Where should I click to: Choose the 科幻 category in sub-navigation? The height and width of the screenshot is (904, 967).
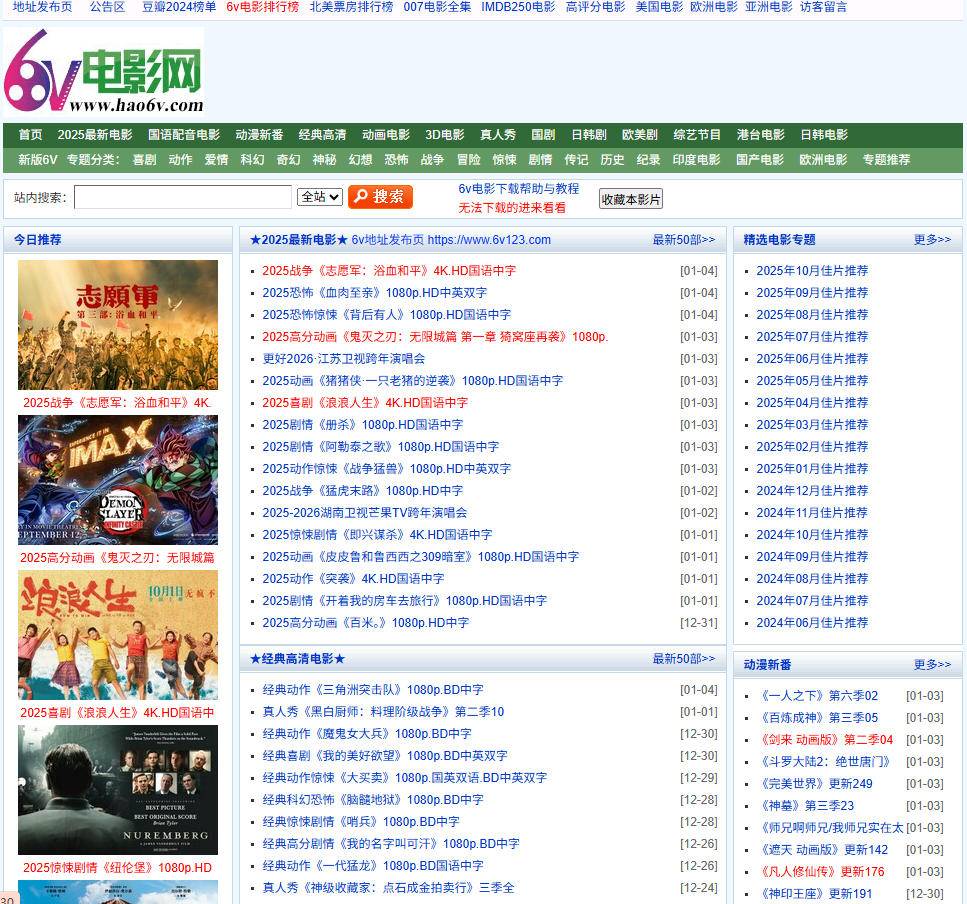252,160
